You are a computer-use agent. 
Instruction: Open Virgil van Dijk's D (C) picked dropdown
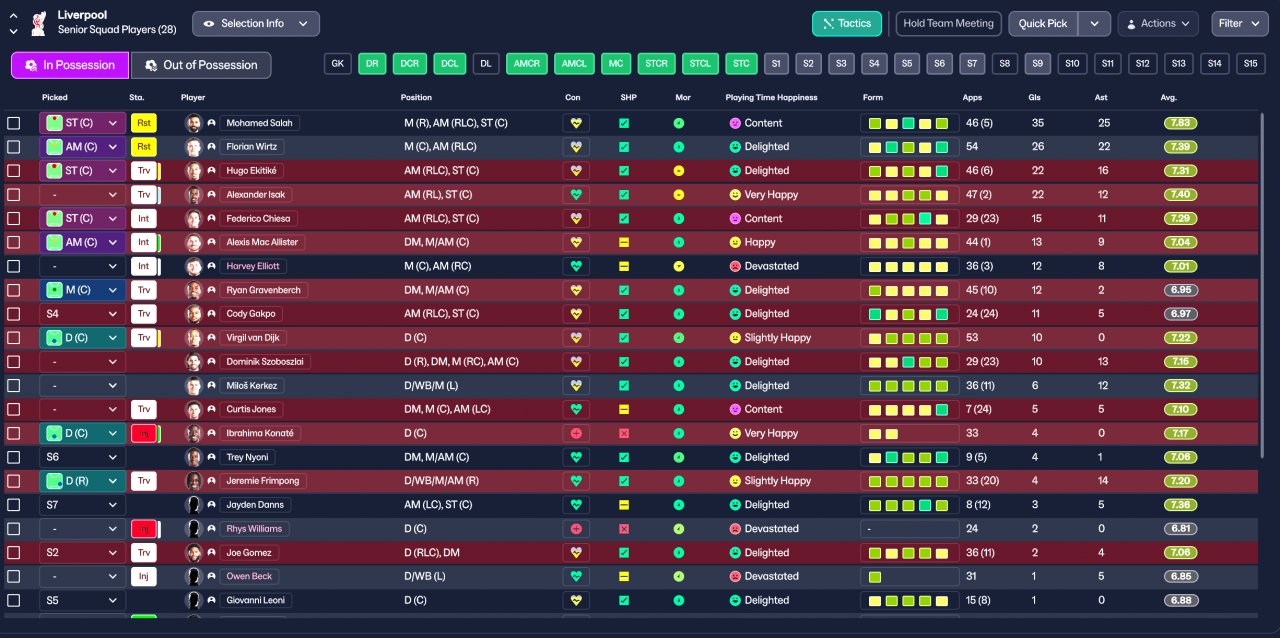82,338
